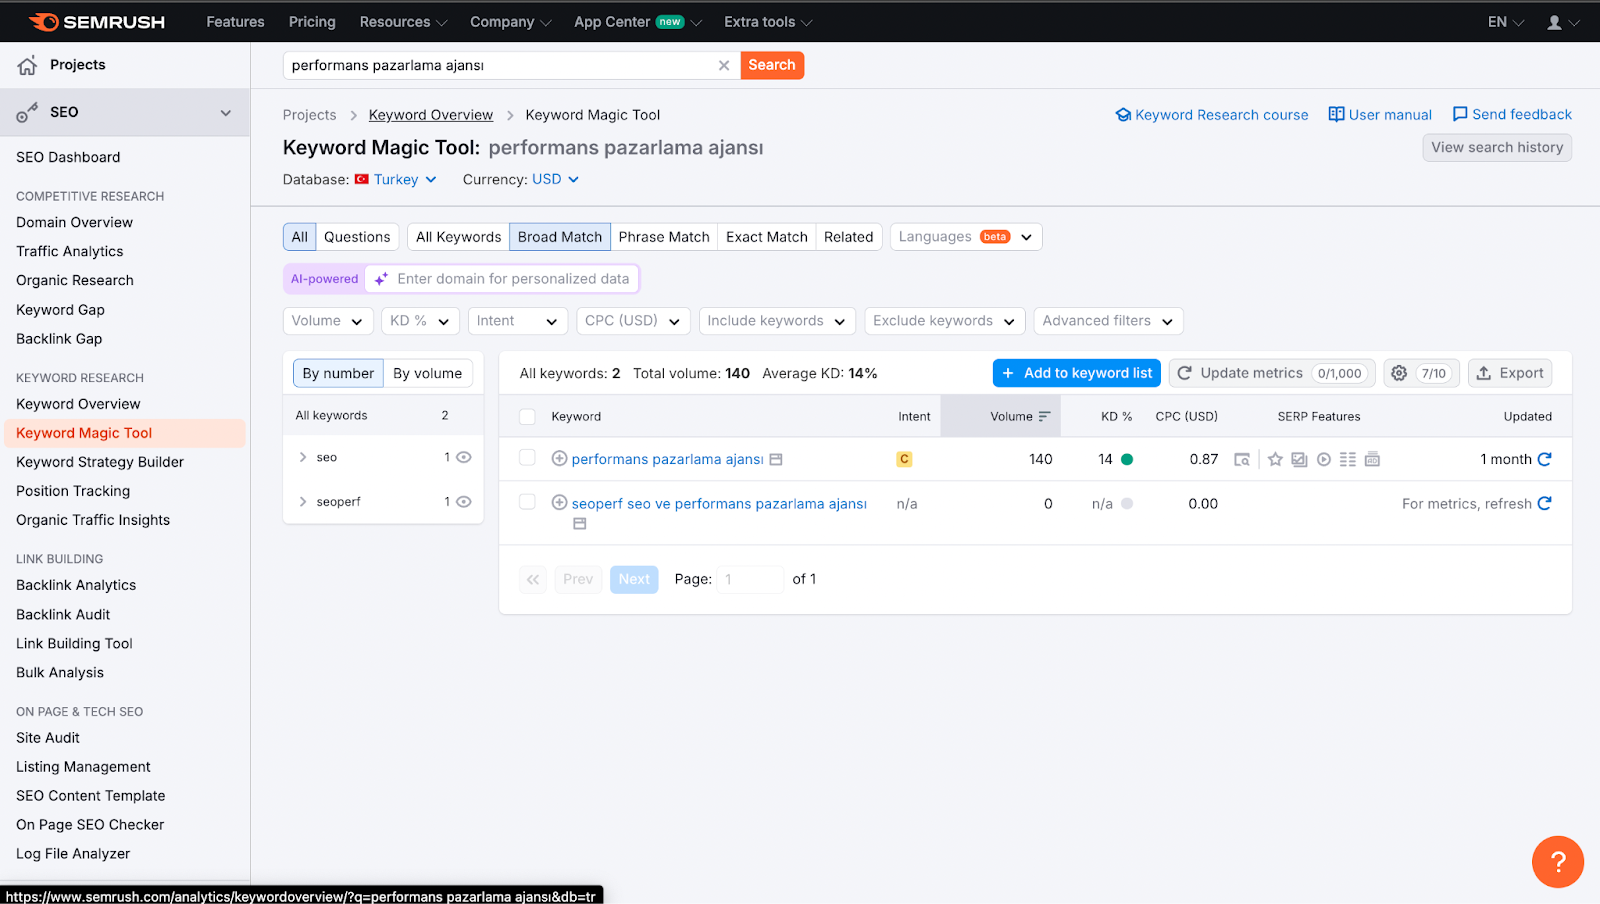The image size is (1600, 904).
Task: Click the sitelinks SERP feature icon
Action: click(x=1348, y=460)
